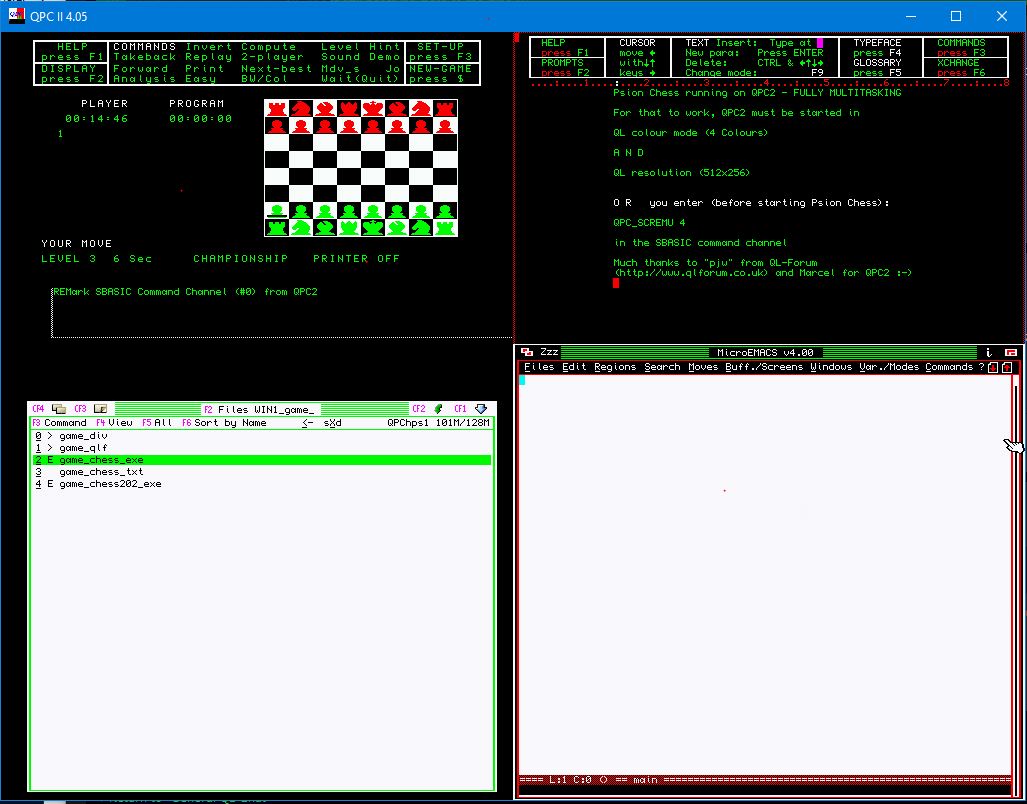Select the red rook in the right corner

coord(445,109)
